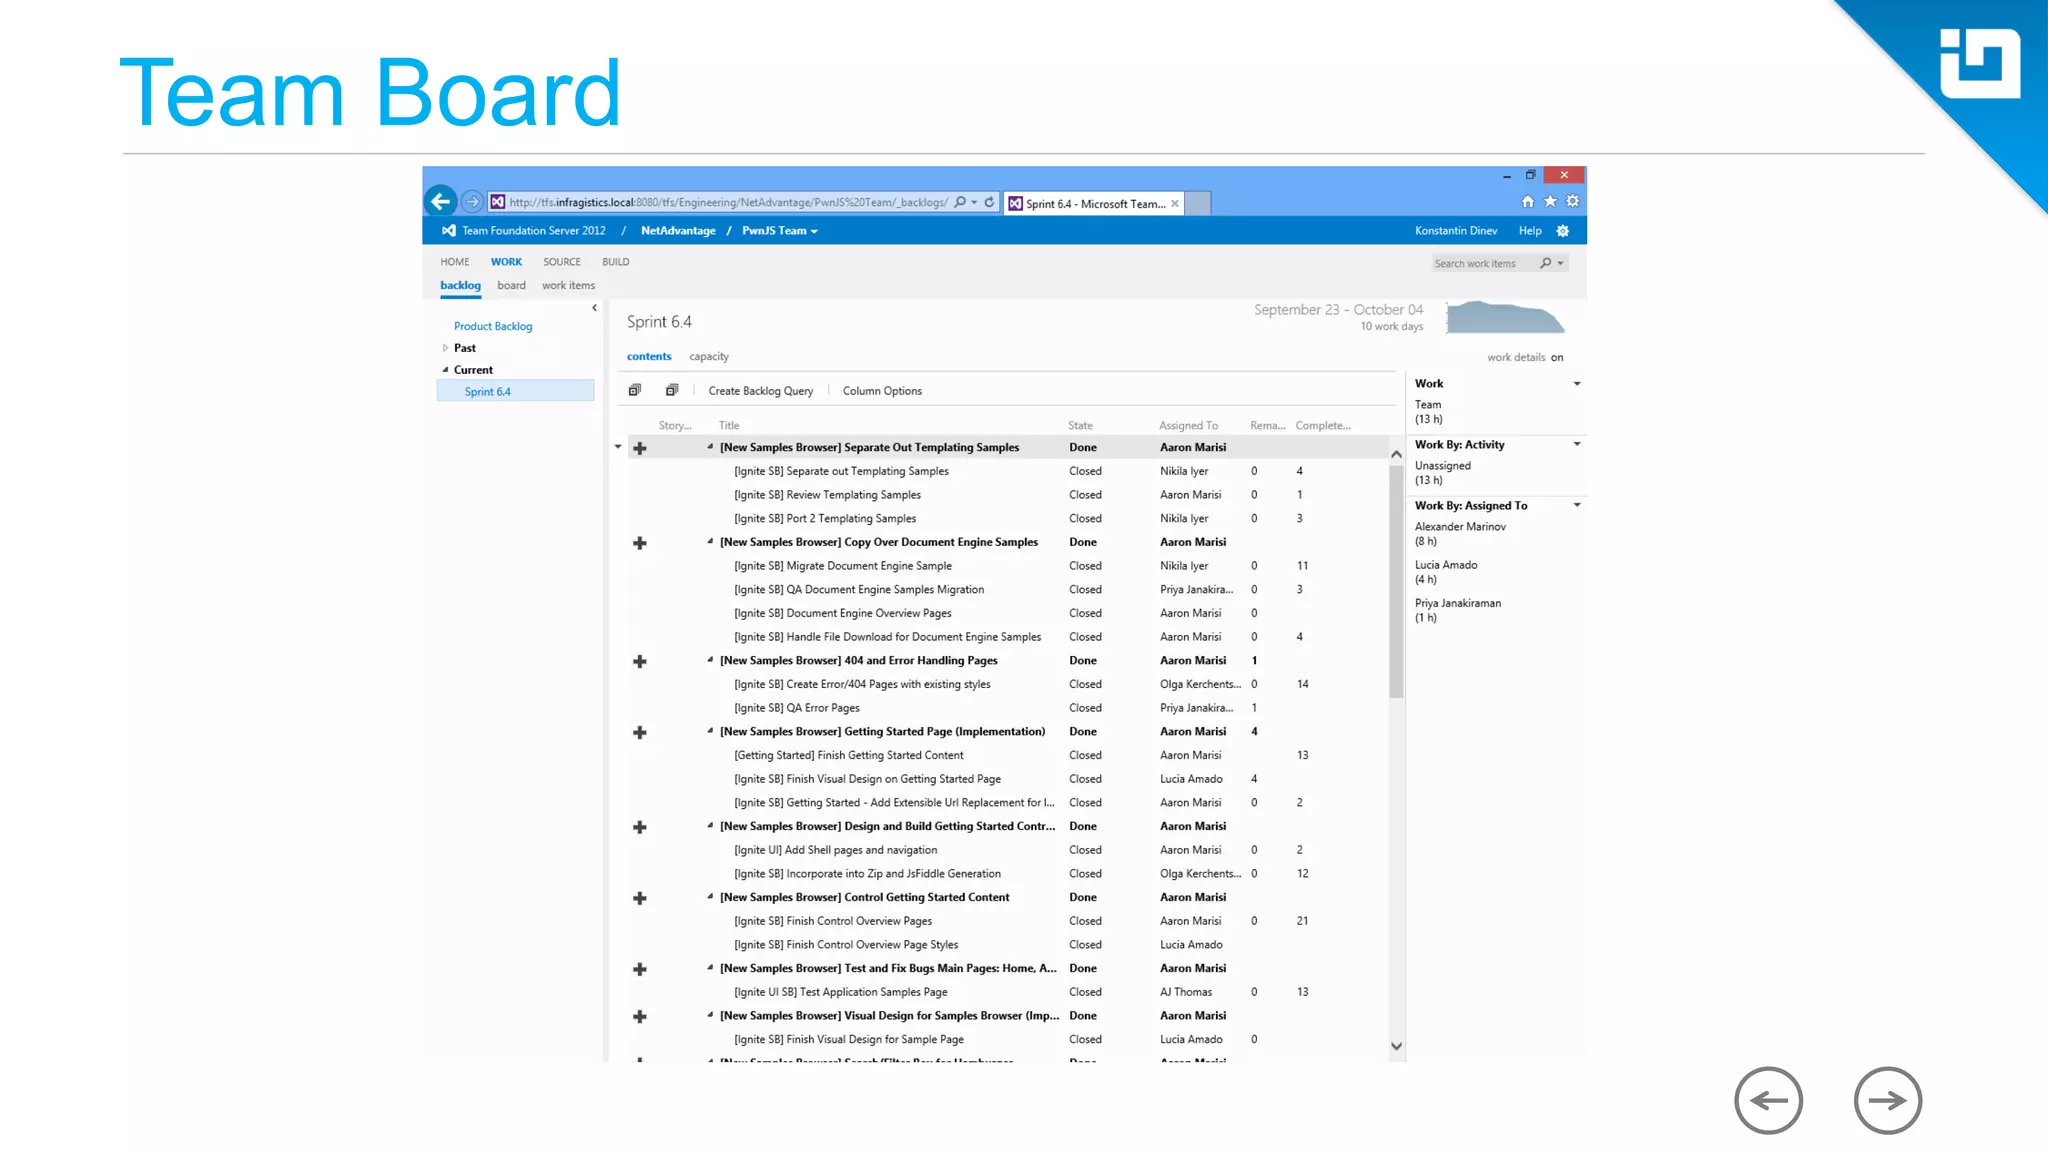The image size is (2048, 1152).
Task: Add task to Test and Fix Bugs story
Action: pyautogui.click(x=640, y=969)
